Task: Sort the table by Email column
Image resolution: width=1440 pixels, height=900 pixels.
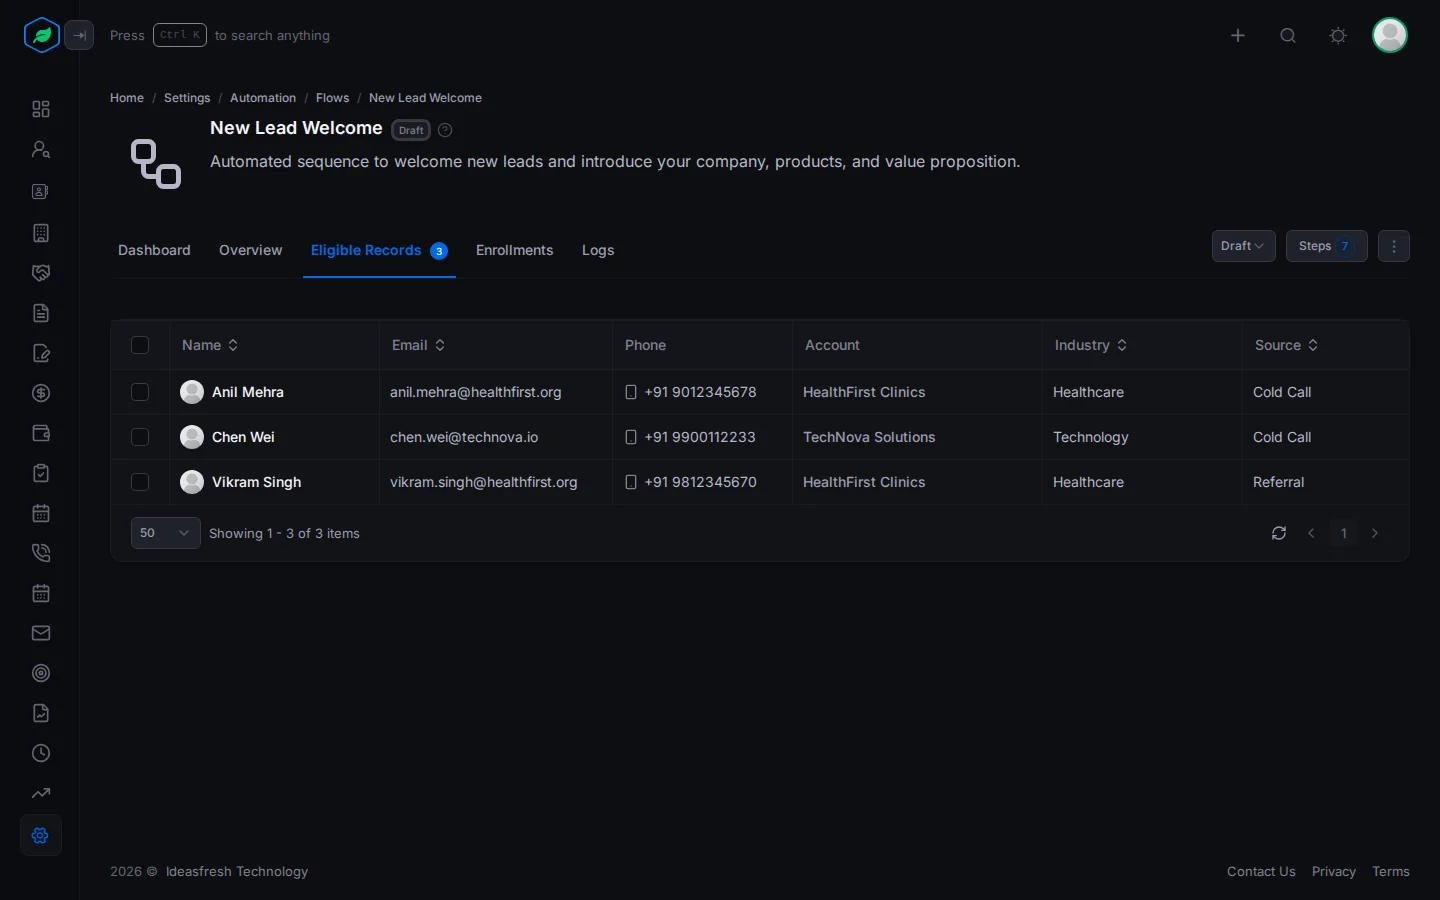Action: tap(418, 345)
